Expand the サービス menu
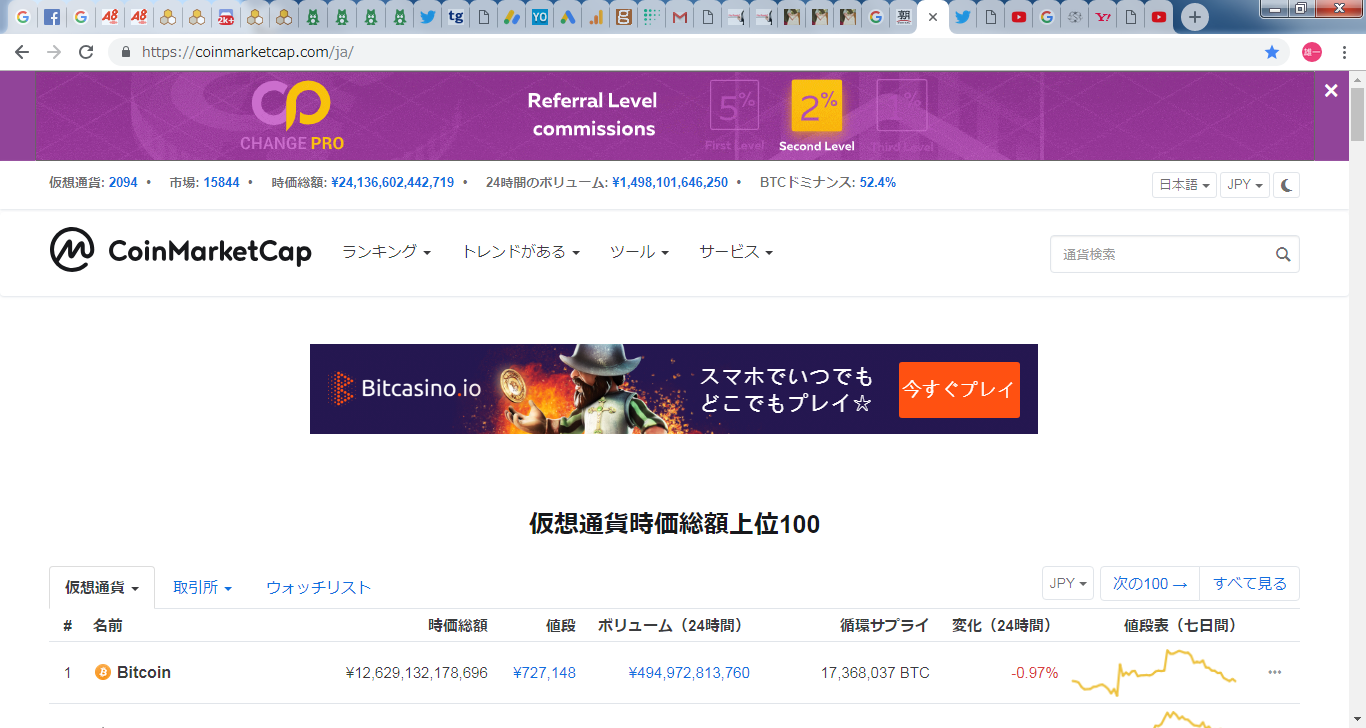This screenshot has height=728, width=1366. [736, 252]
